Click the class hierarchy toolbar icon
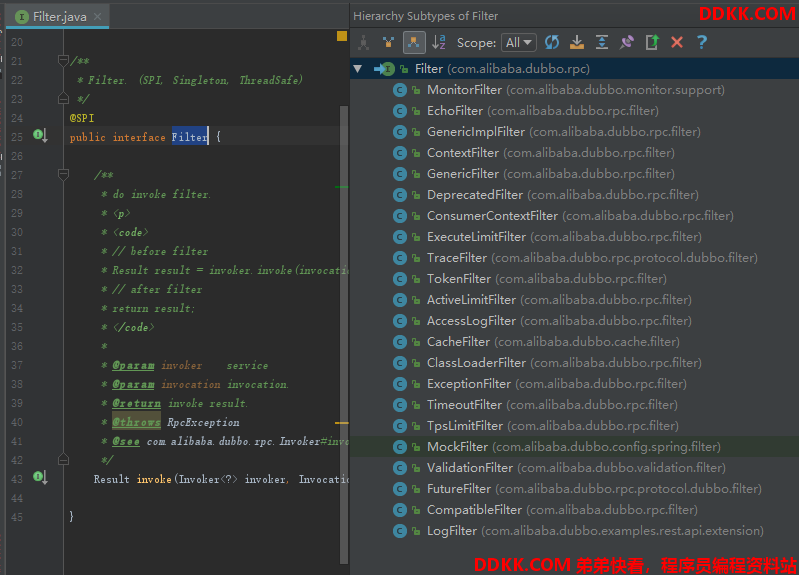This screenshot has width=799, height=575. [363, 42]
